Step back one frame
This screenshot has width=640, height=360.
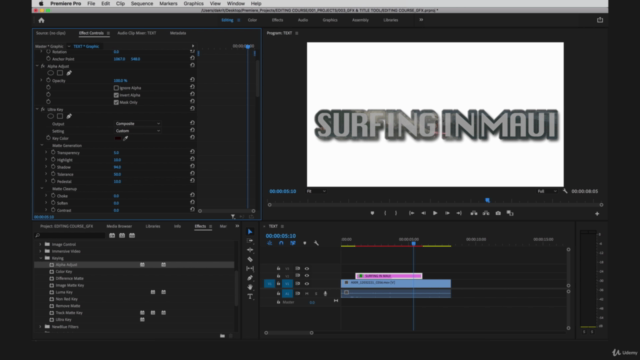pos(423,213)
